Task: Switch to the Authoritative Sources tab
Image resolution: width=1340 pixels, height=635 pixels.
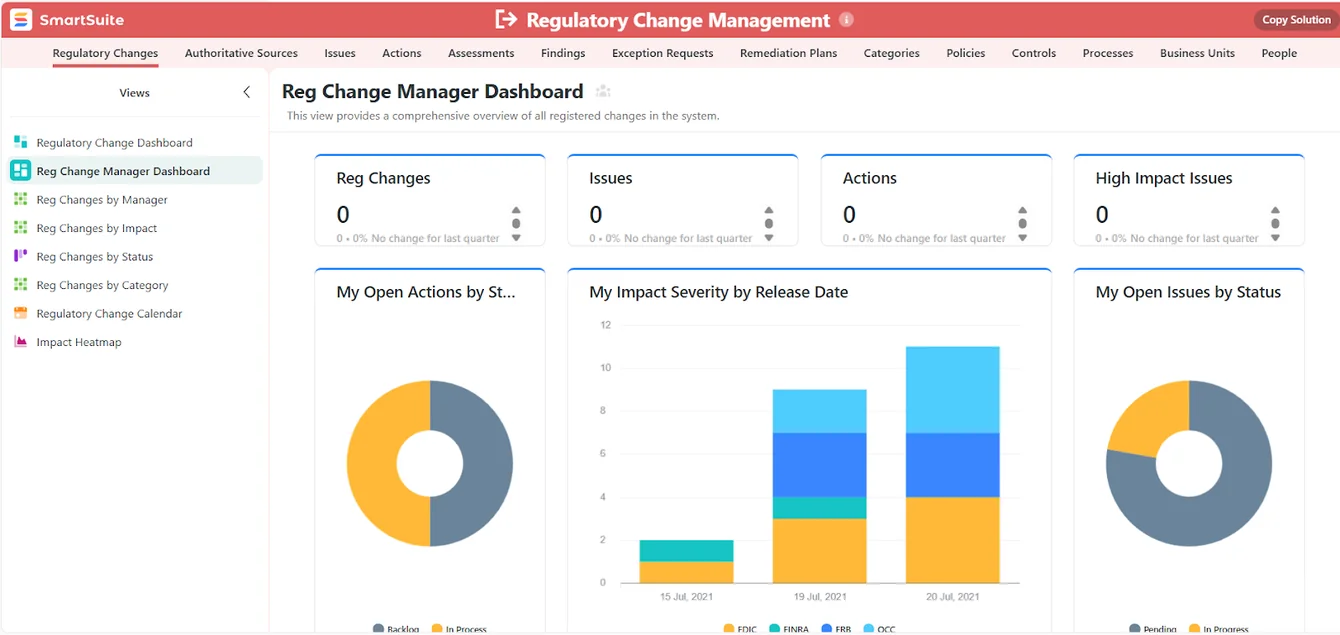Action: (x=241, y=53)
